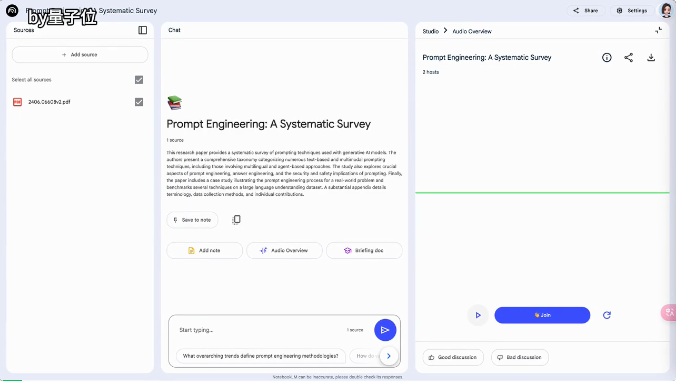Open the user profile avatar
This screenshot has height=382, width=676.
[667, 10]
